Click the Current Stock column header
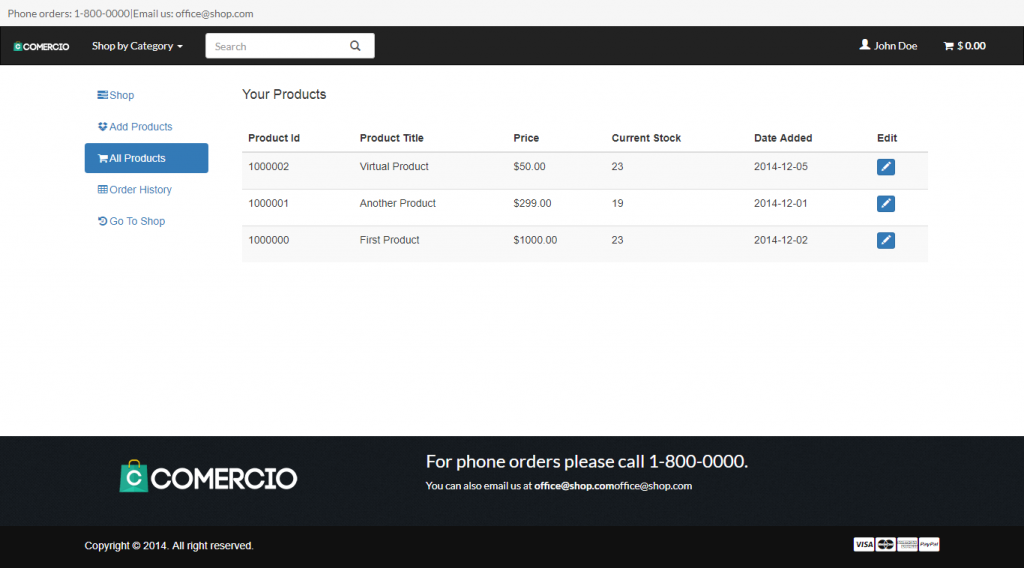This screenshot has height=568, width=1024. 646,138
